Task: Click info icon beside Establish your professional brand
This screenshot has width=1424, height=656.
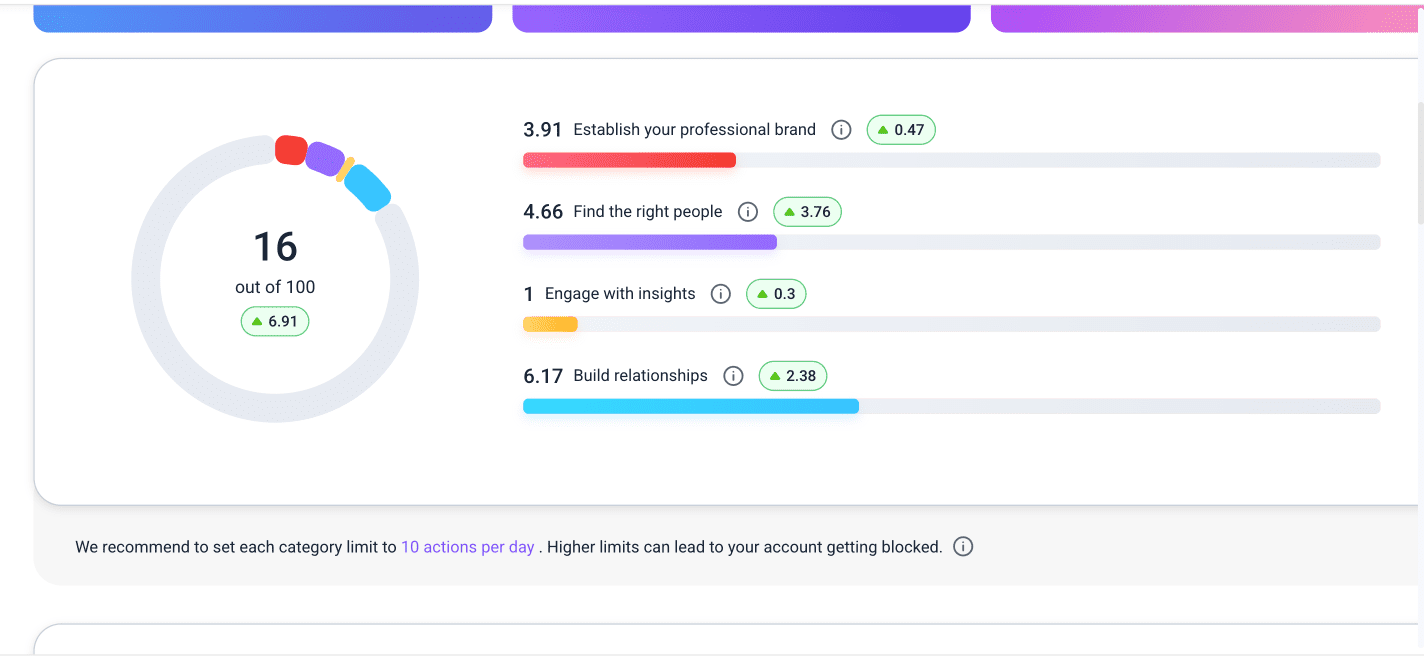Action: pos(841,130)
